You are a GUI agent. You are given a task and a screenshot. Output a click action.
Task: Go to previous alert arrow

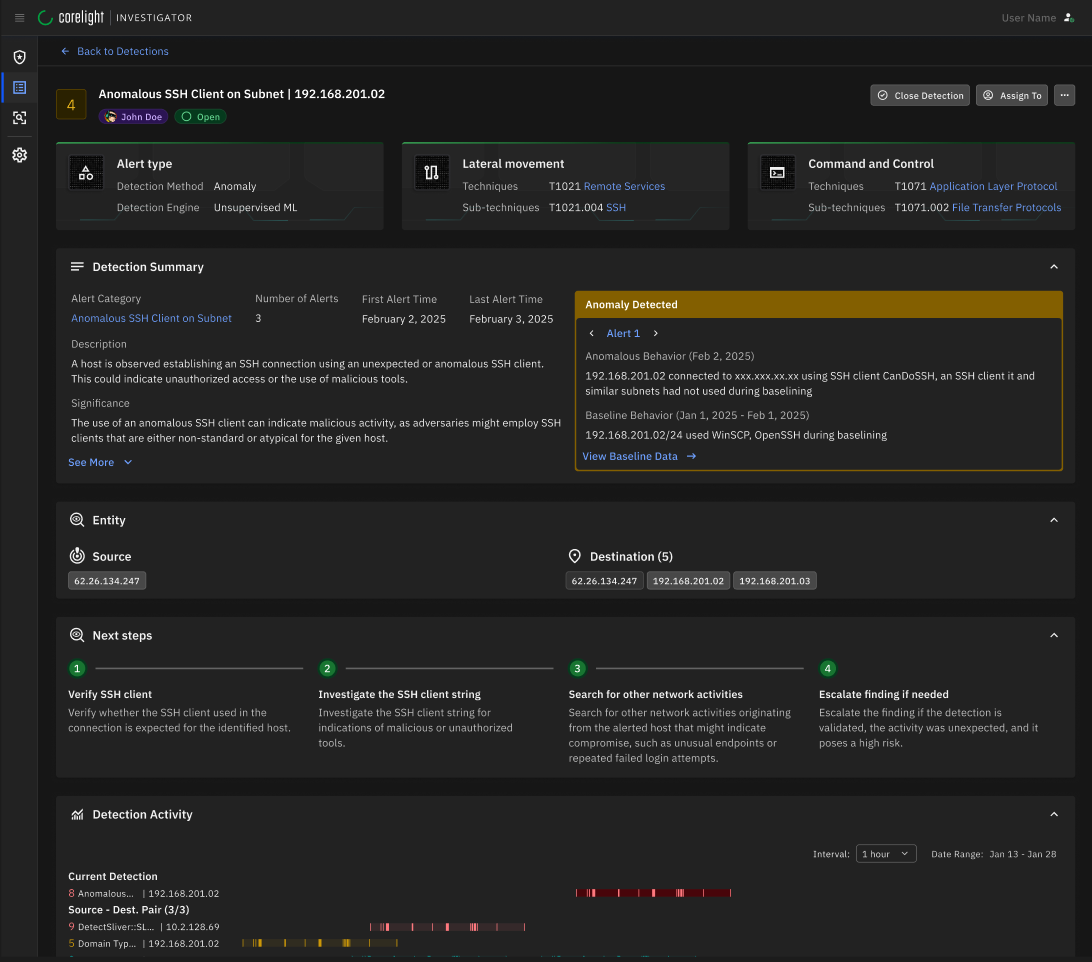coord(591,333)
